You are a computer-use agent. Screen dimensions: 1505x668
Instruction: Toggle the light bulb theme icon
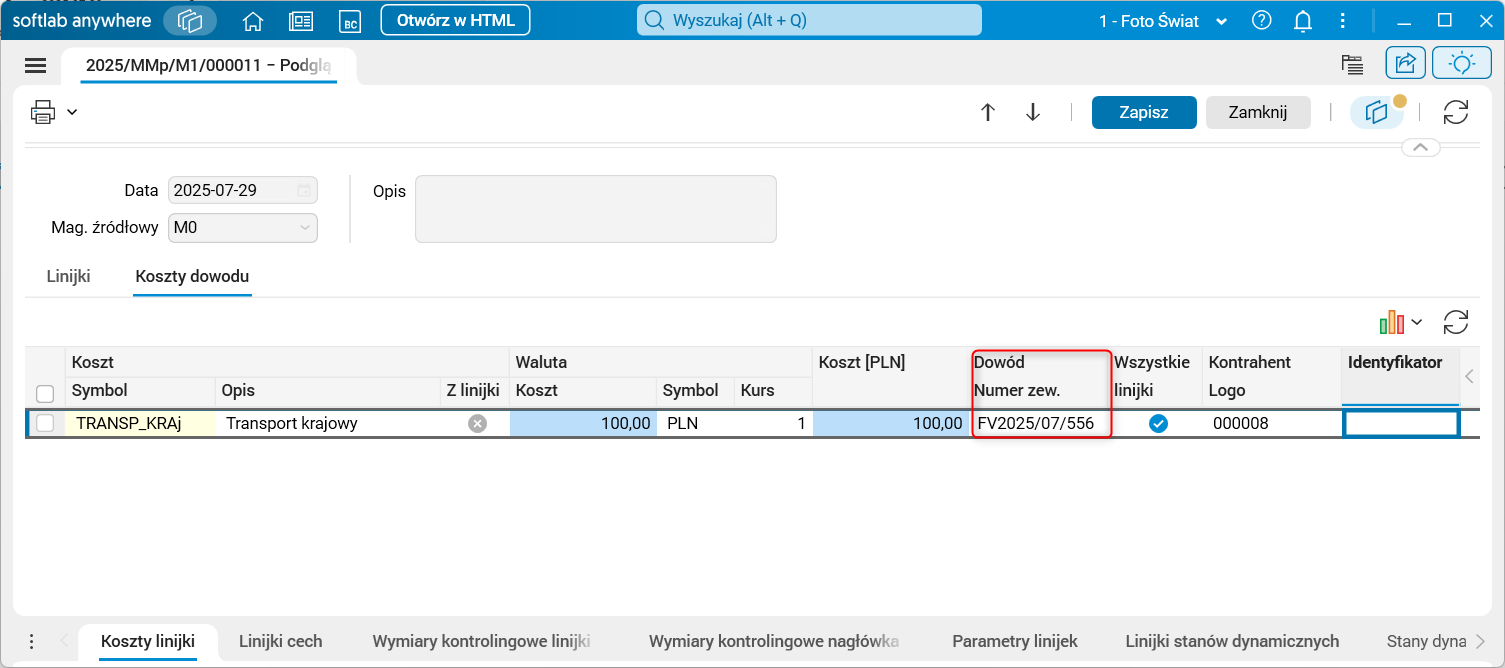1462,63
